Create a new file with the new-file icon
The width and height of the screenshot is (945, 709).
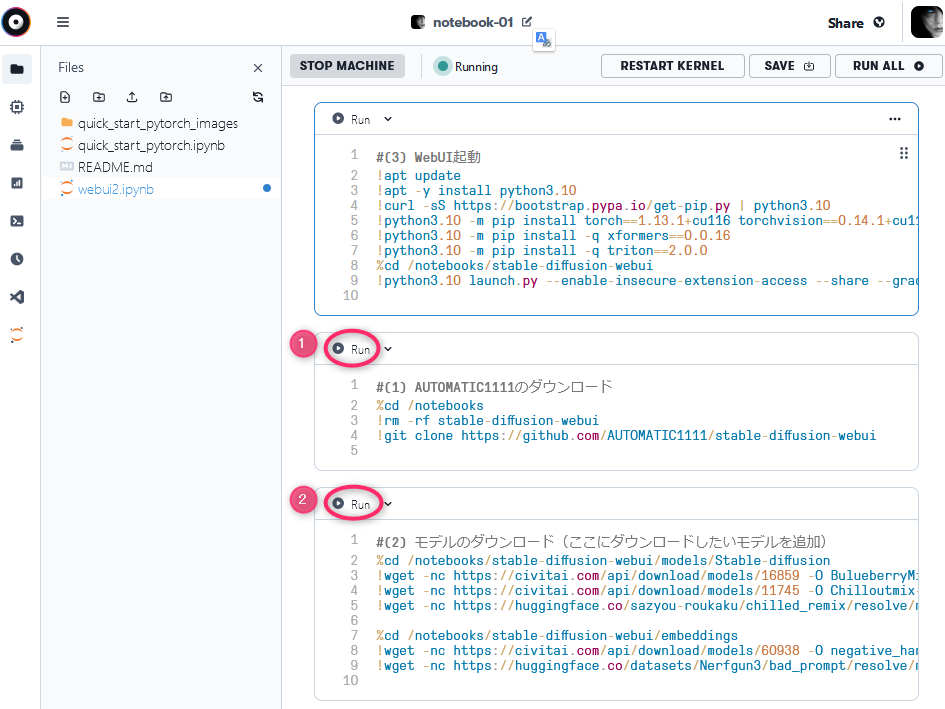[x=64, y=97]
